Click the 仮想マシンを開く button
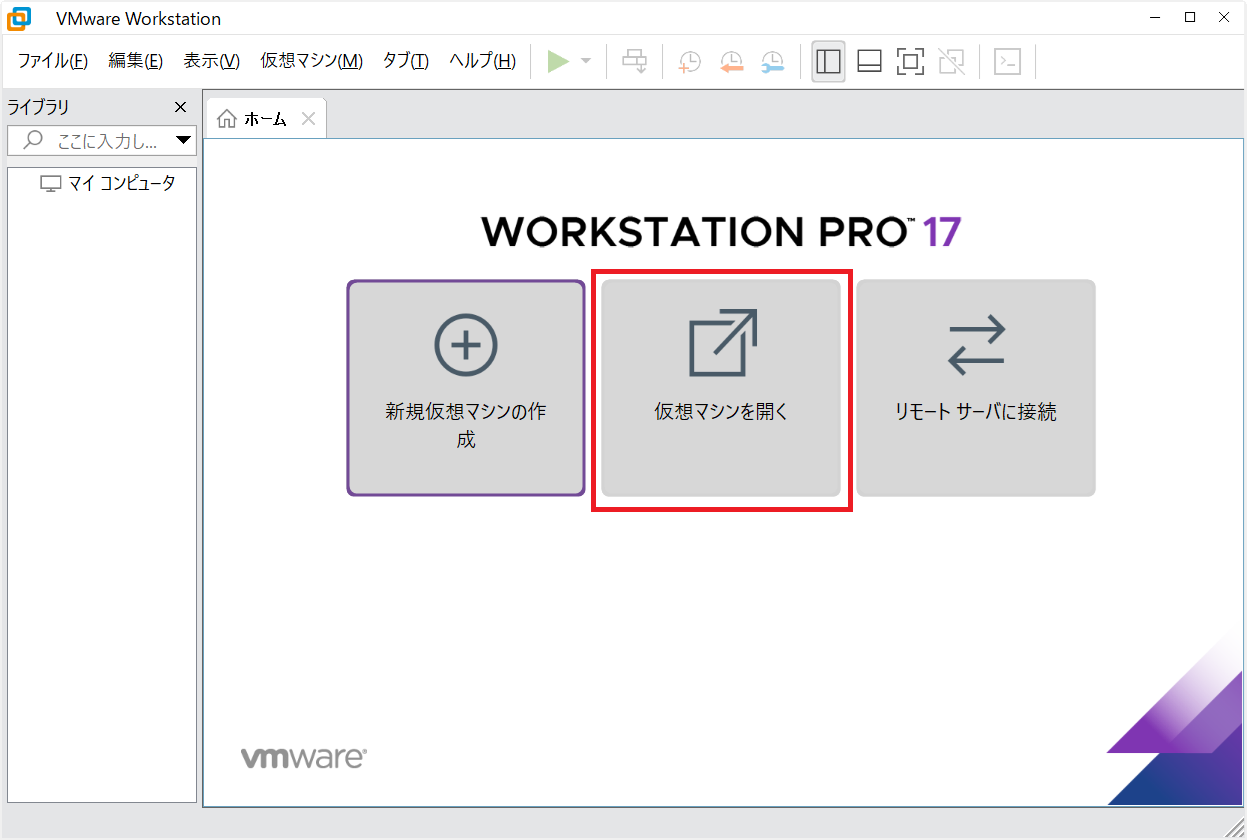The width and height of the screenshot is (1247, 840). [721, 388]
